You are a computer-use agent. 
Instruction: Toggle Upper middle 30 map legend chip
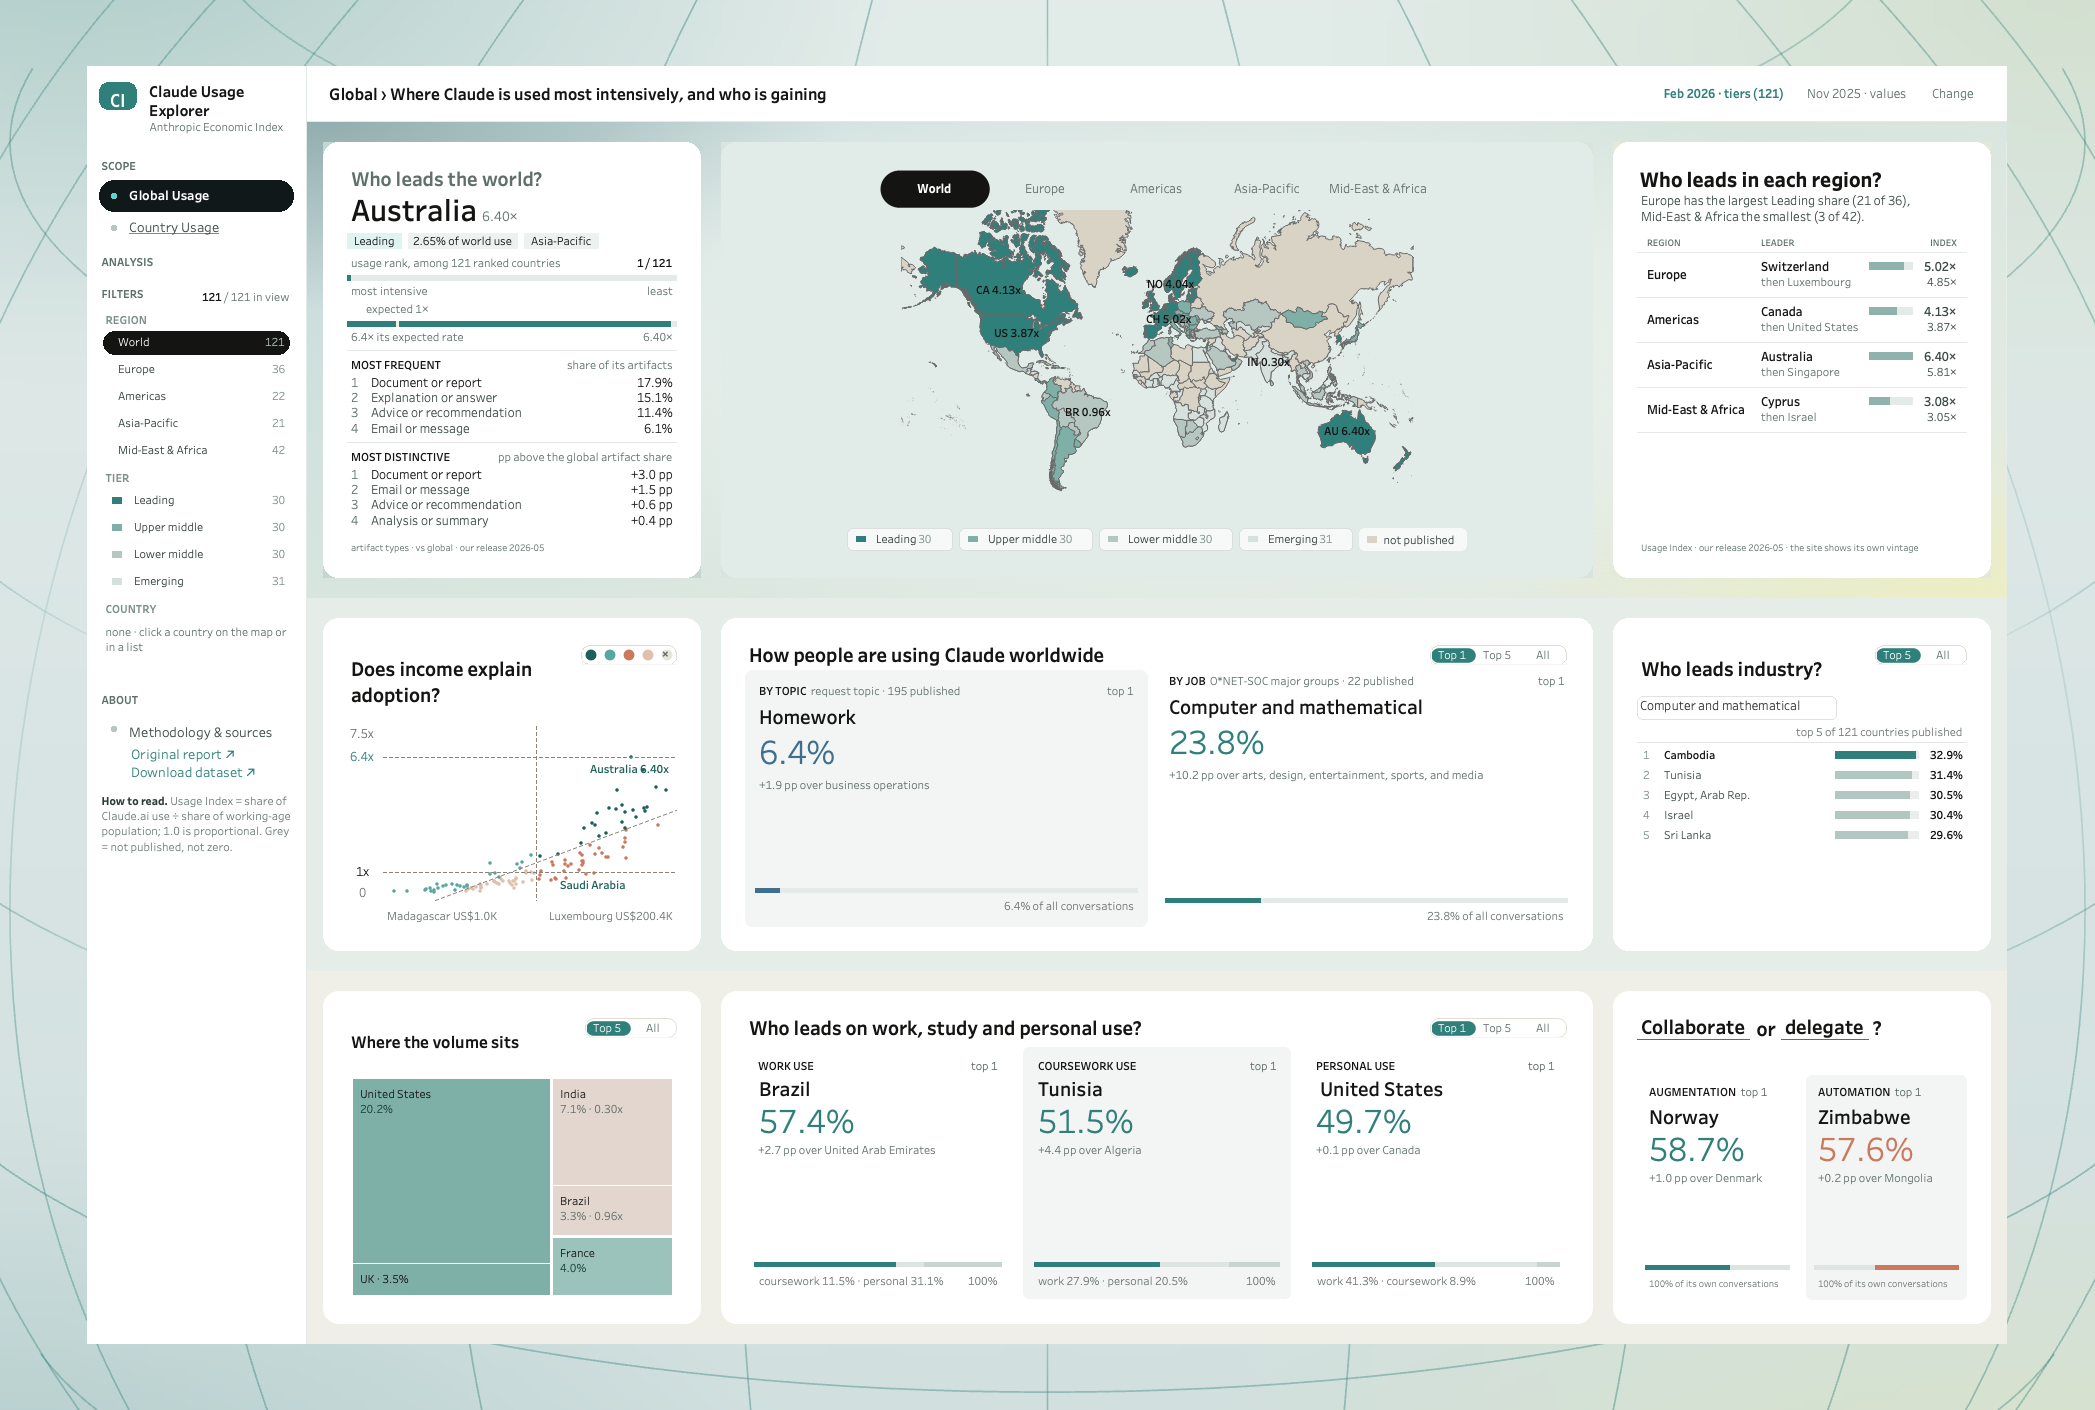pyautogui.click(x=1025, y=539)
